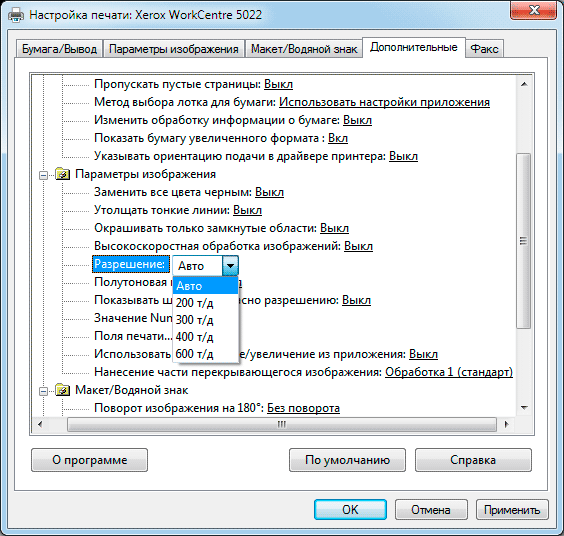This screenshot has height=536, width=564.
Task: Choose 600 т/д resolution option
Action: pos(205,354)
